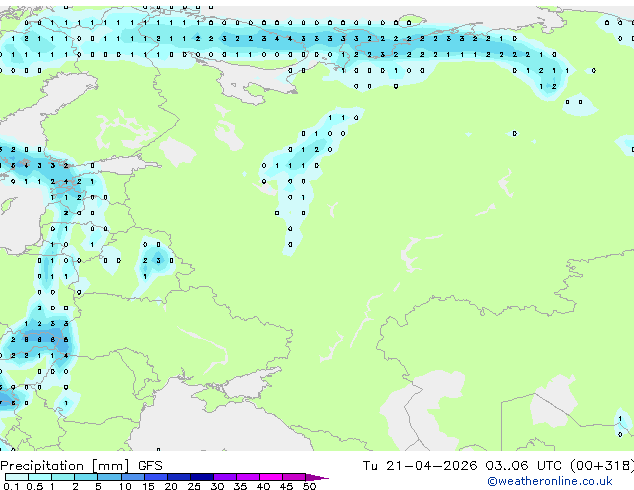Click the 'Tu 21-04-2026 03..06 UTC (00+318)' timestamp
This screenshot has height=490, width=634.
498,466
